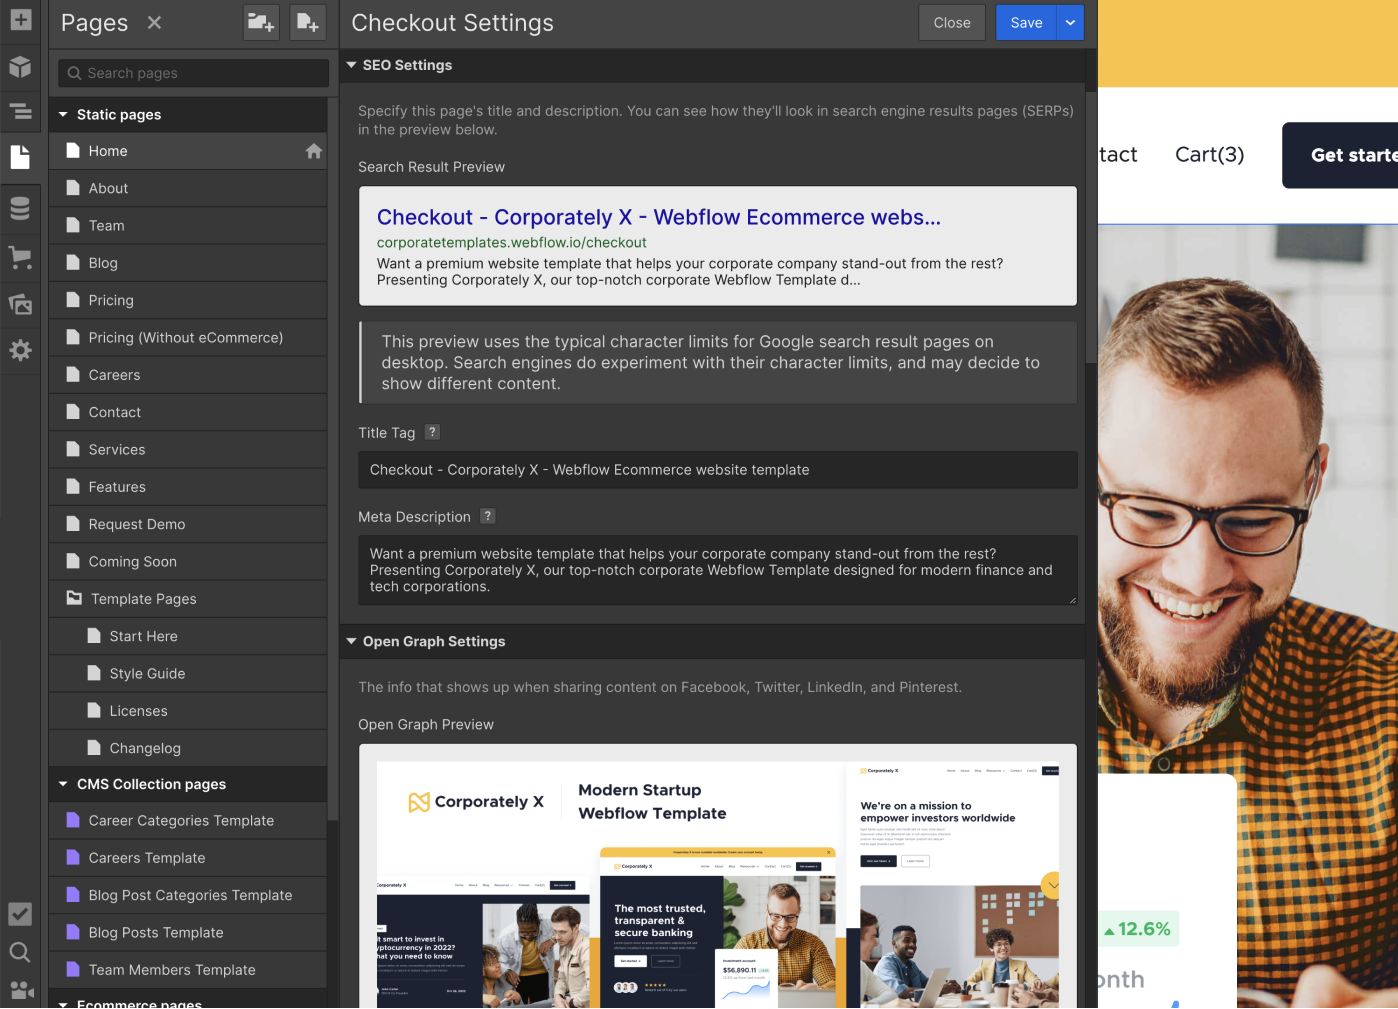Select the Services page
This screenshot has height=1009, width=1398.
188,450
